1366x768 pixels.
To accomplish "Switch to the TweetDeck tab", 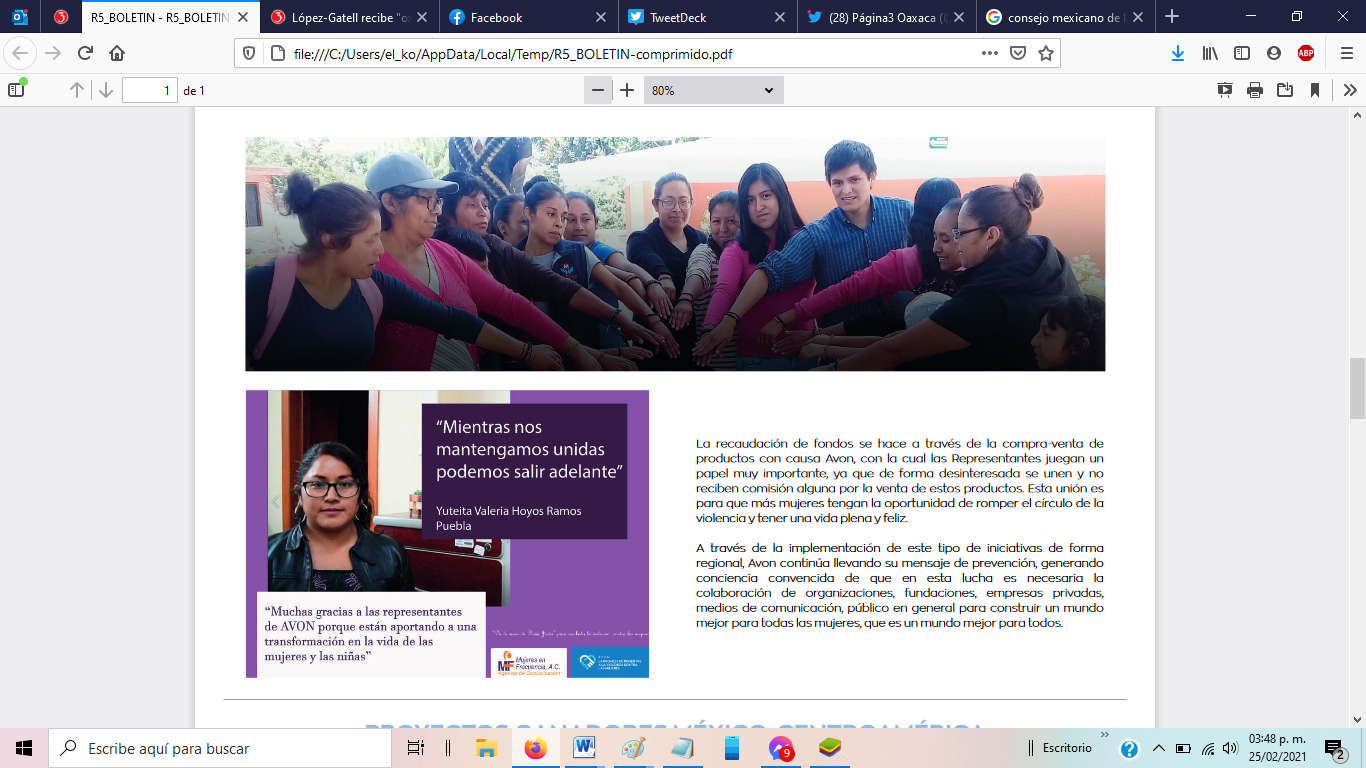I will pos(706,17).
